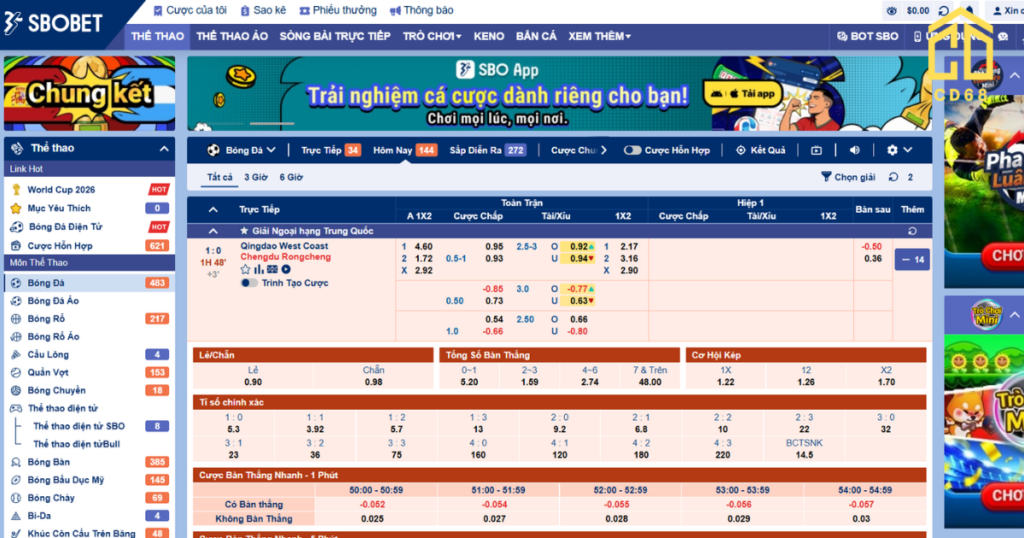Open the Xin chào user account menu

1006,10
